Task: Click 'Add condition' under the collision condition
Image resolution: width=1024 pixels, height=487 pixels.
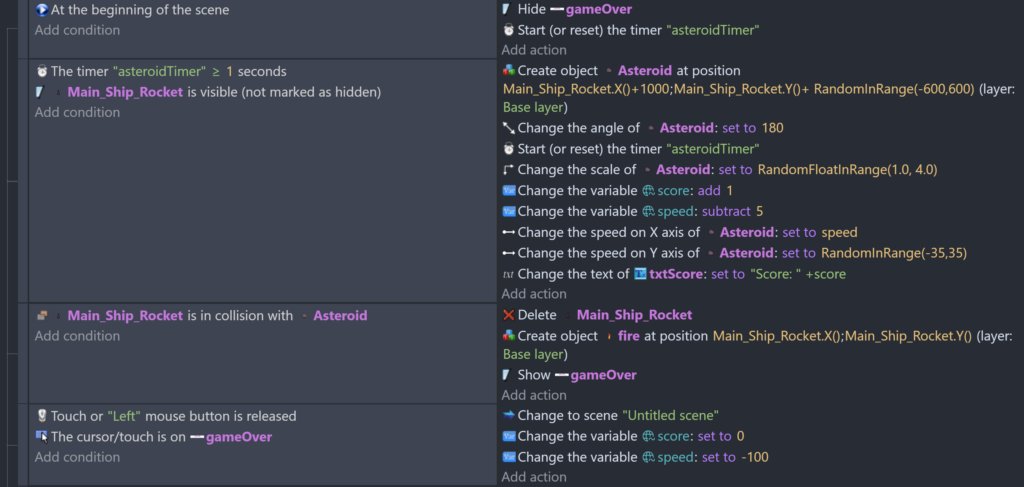Action: 77,336
